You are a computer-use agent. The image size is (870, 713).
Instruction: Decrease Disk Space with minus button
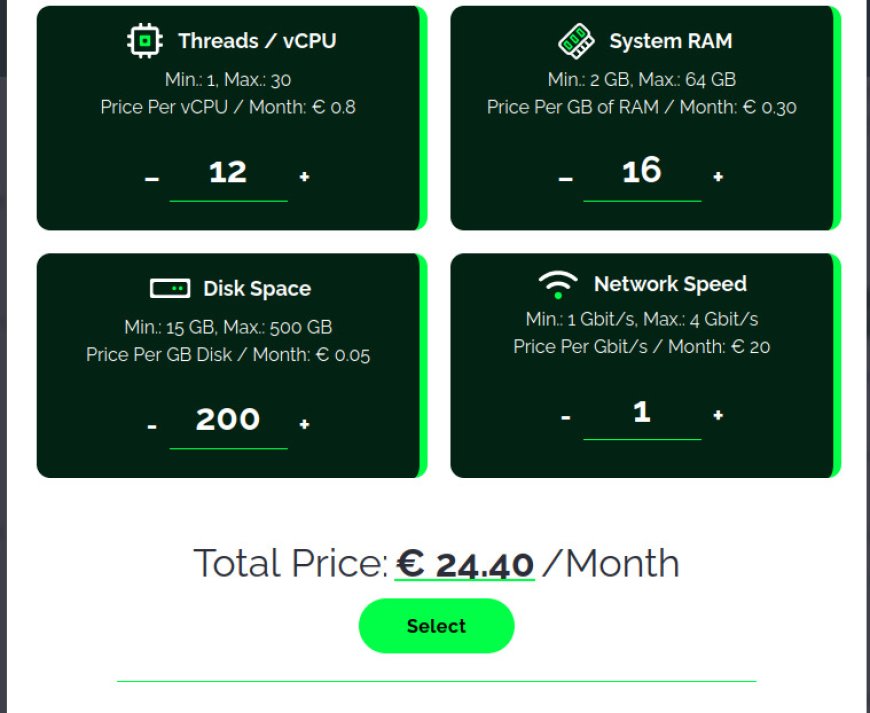point(152,426)
